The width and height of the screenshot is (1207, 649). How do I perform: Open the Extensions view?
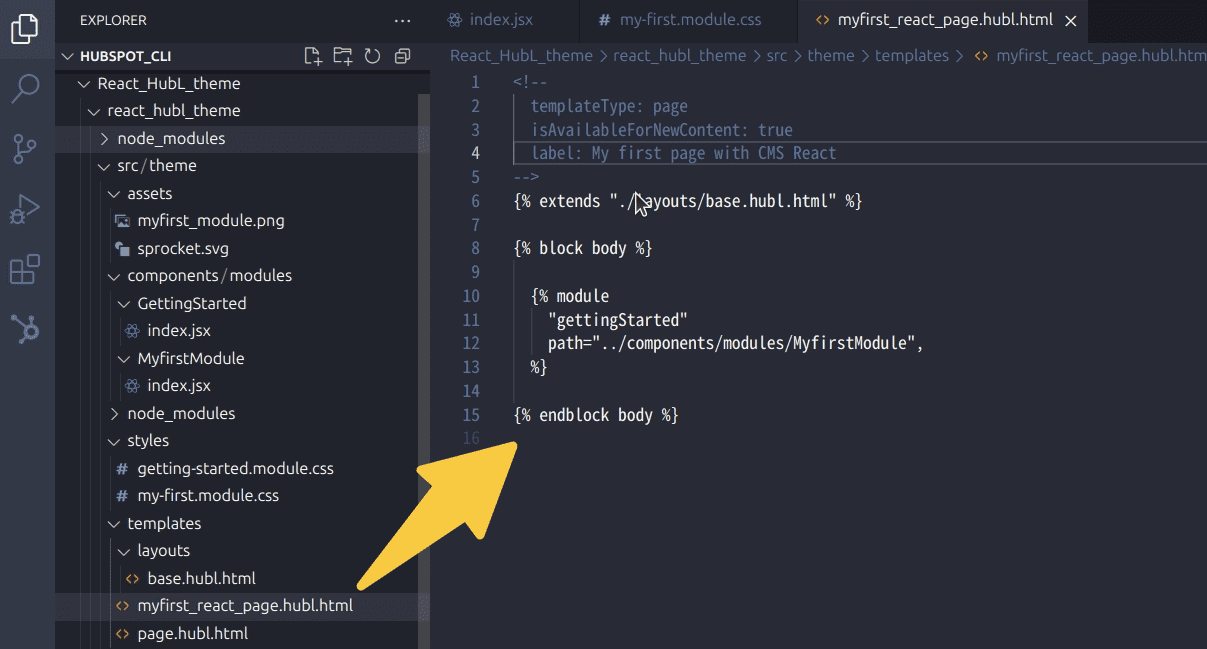pos(27,269)
